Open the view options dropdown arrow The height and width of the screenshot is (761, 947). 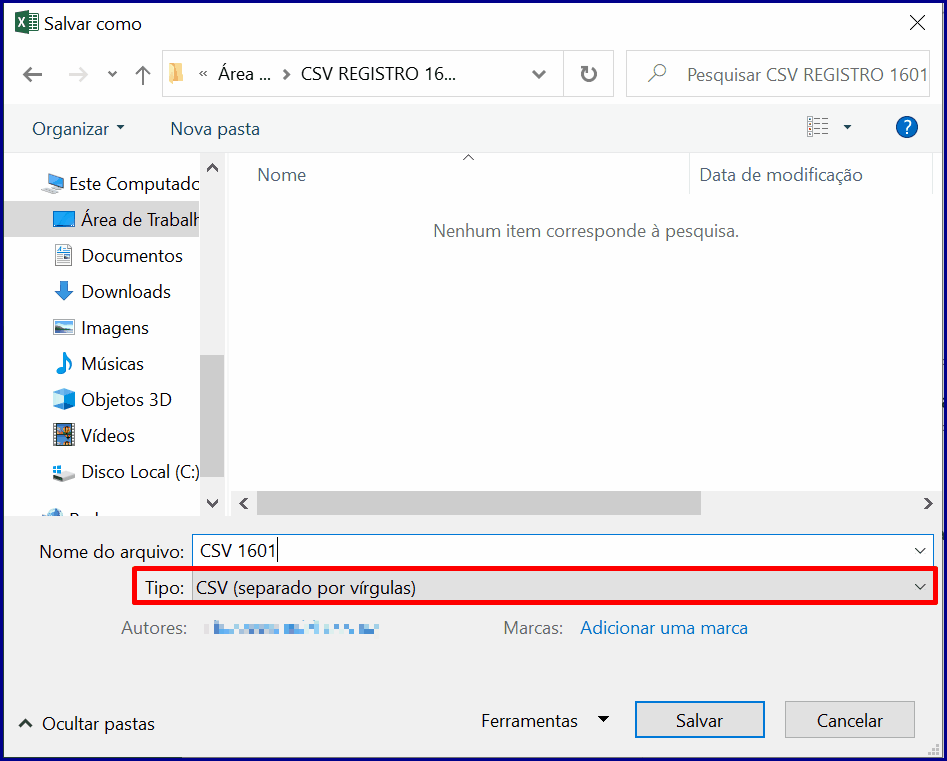pos(847,127)
